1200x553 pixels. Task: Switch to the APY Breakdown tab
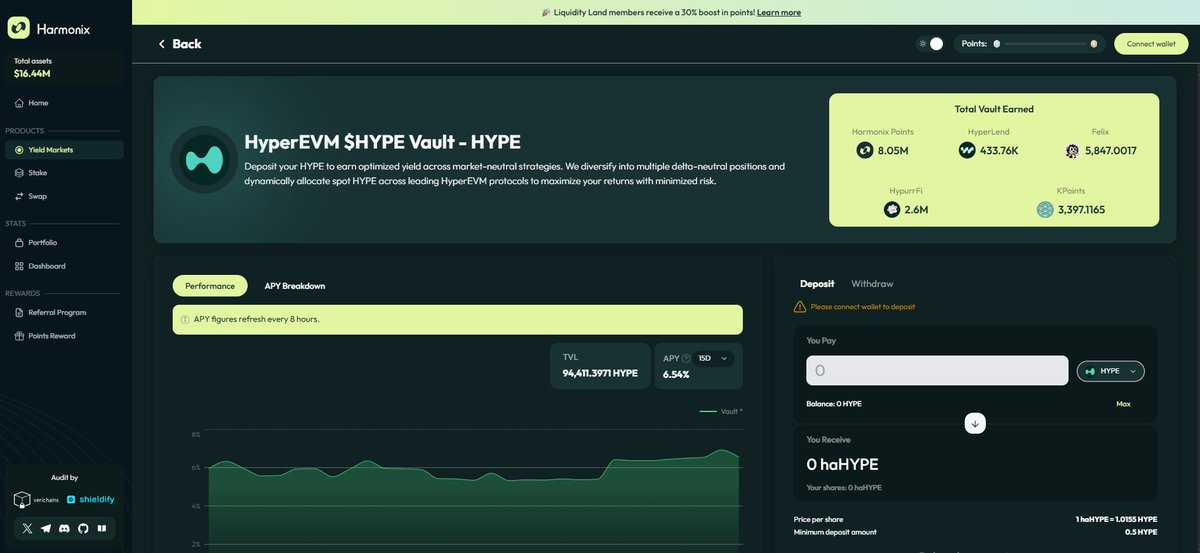click(x=295, y=286)
